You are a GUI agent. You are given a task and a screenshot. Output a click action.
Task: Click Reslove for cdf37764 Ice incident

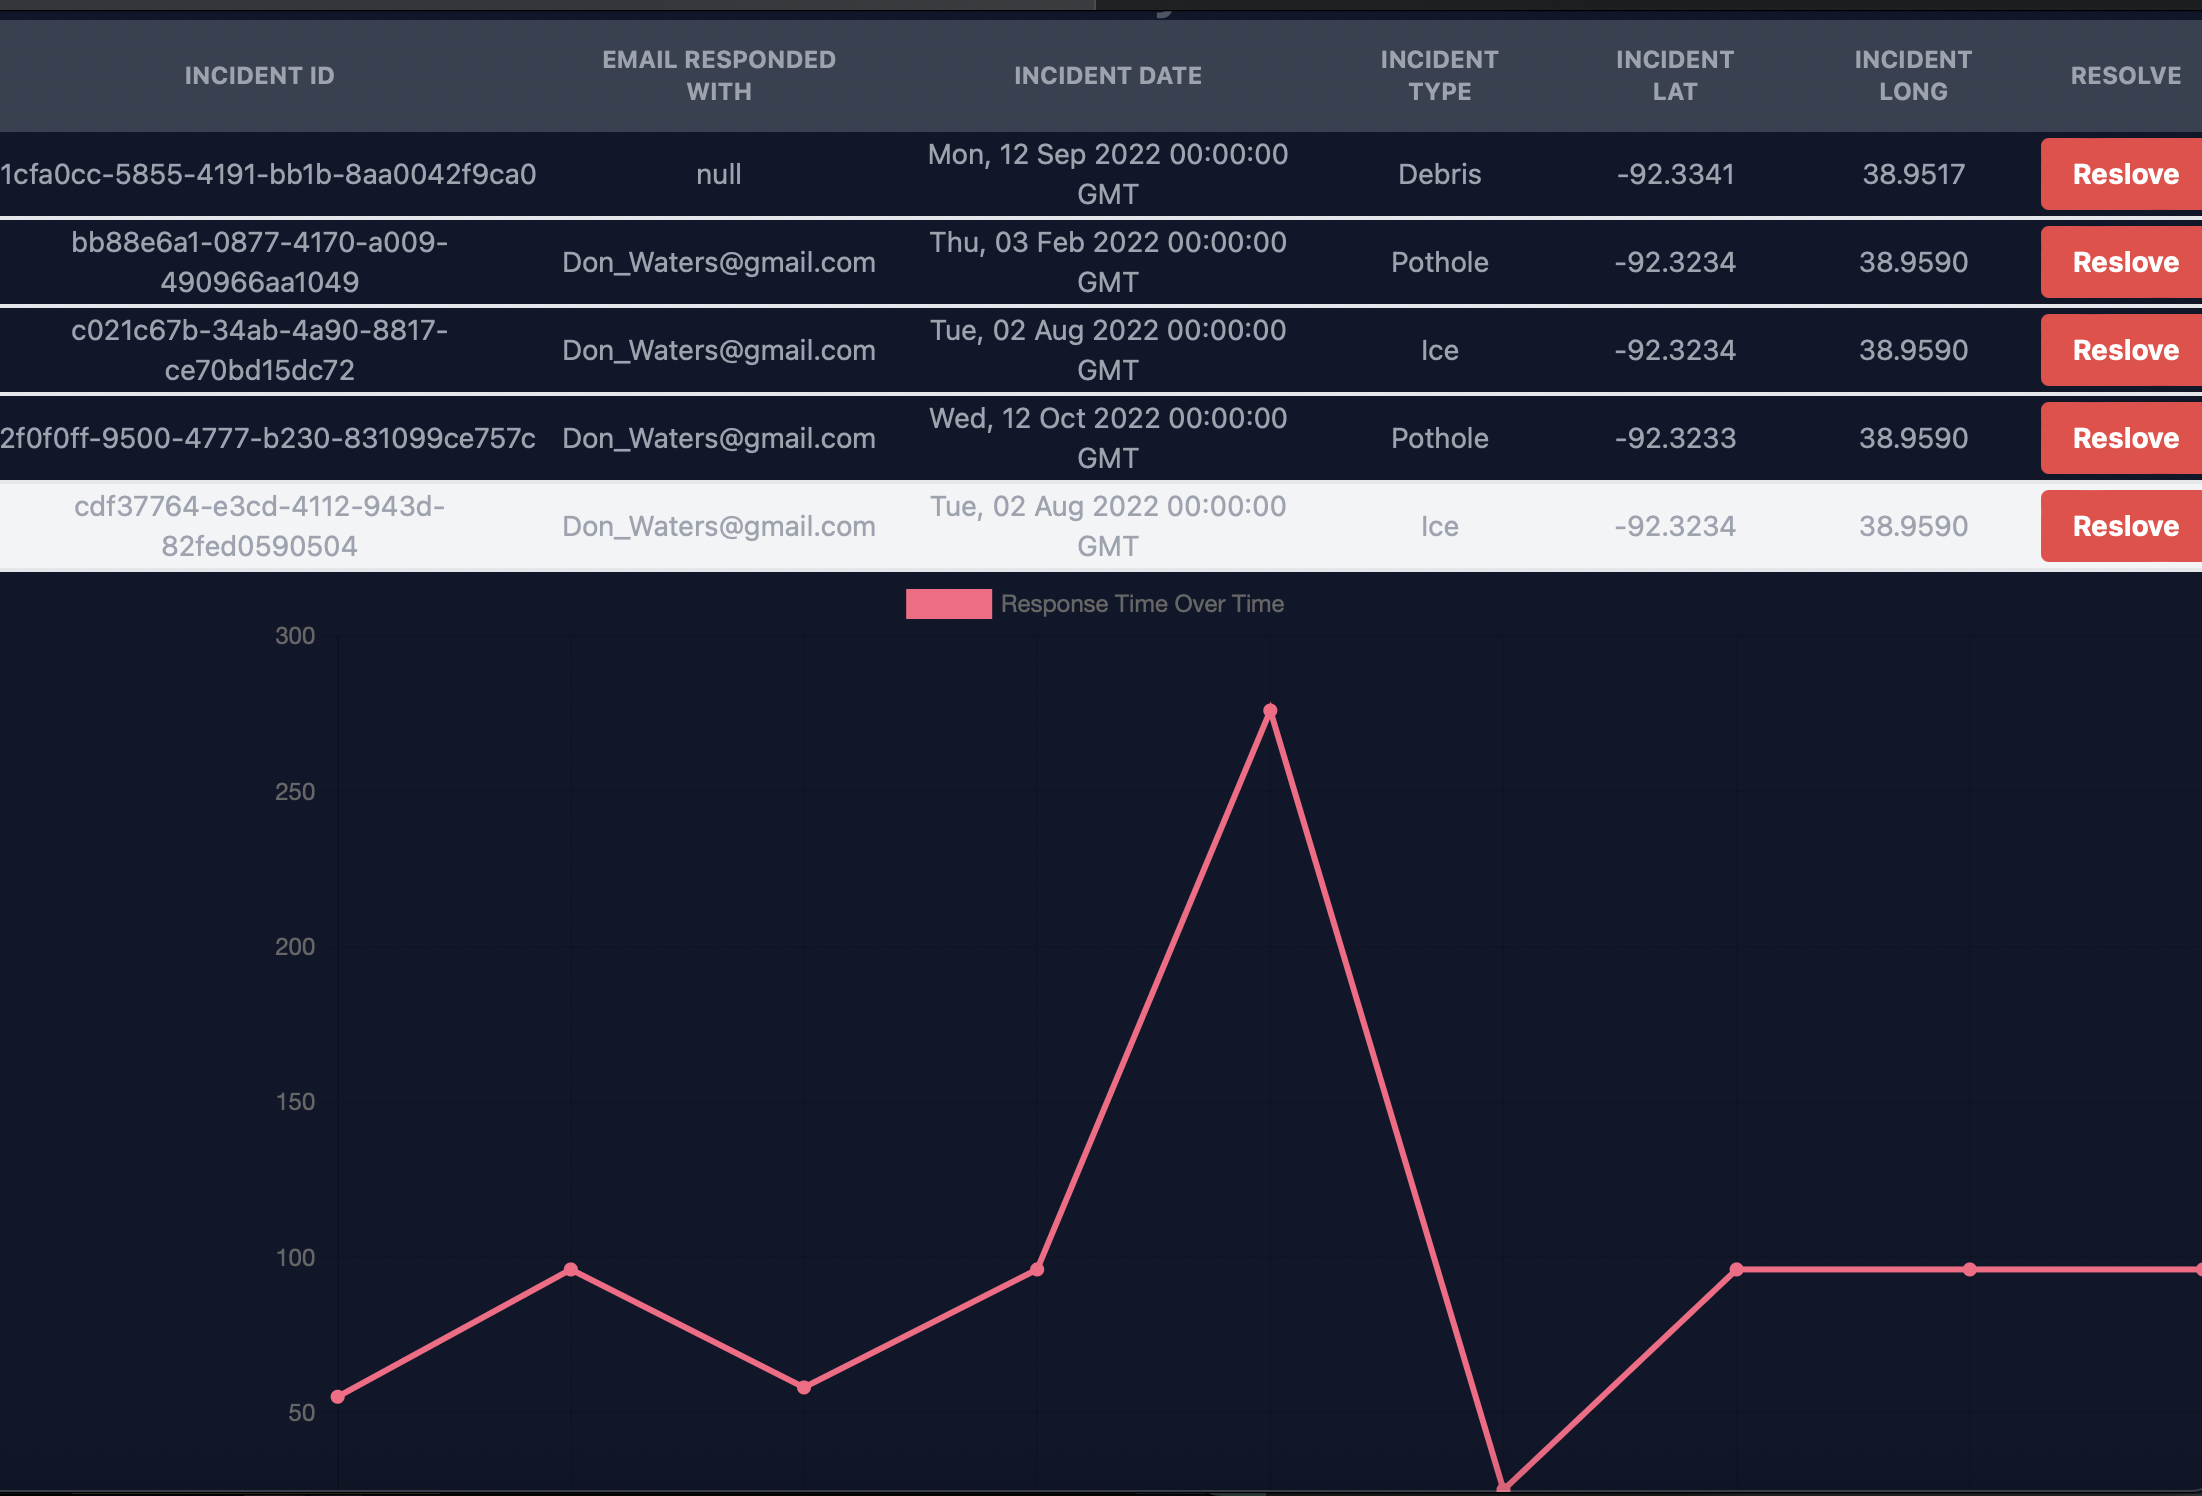[2124, 526]
